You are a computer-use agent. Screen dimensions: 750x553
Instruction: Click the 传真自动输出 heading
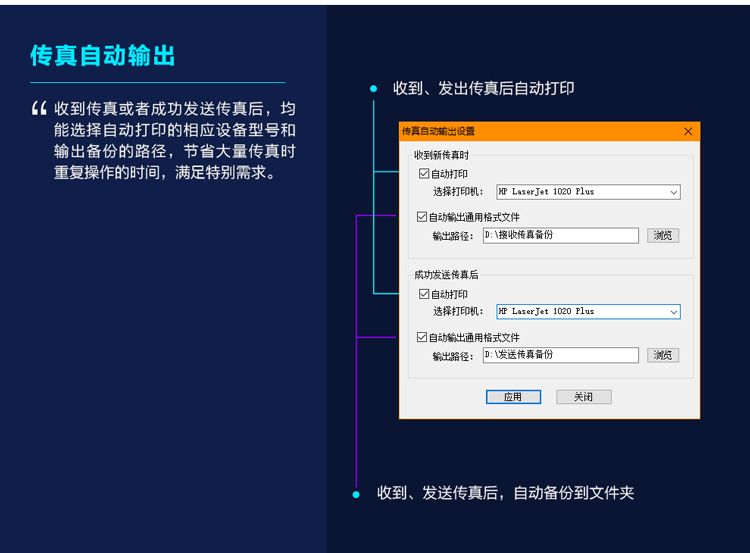(x=103, y=55)
